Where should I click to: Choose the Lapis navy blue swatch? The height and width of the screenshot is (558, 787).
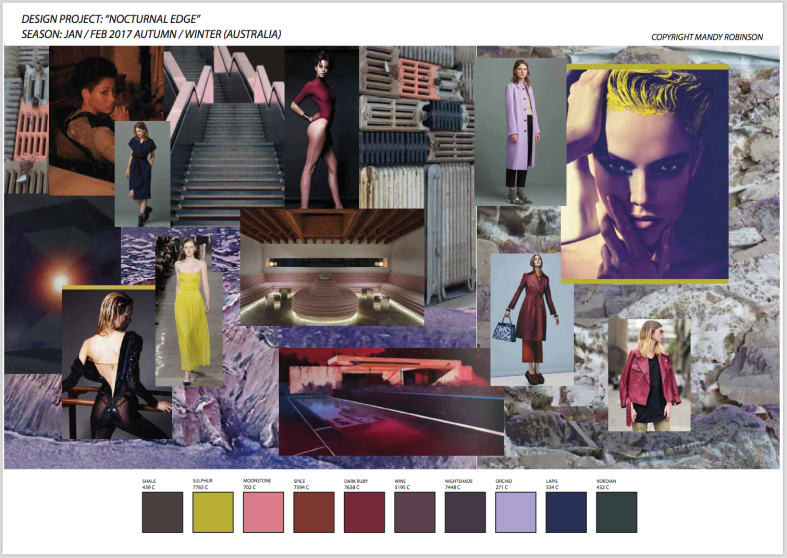[566, 512]
